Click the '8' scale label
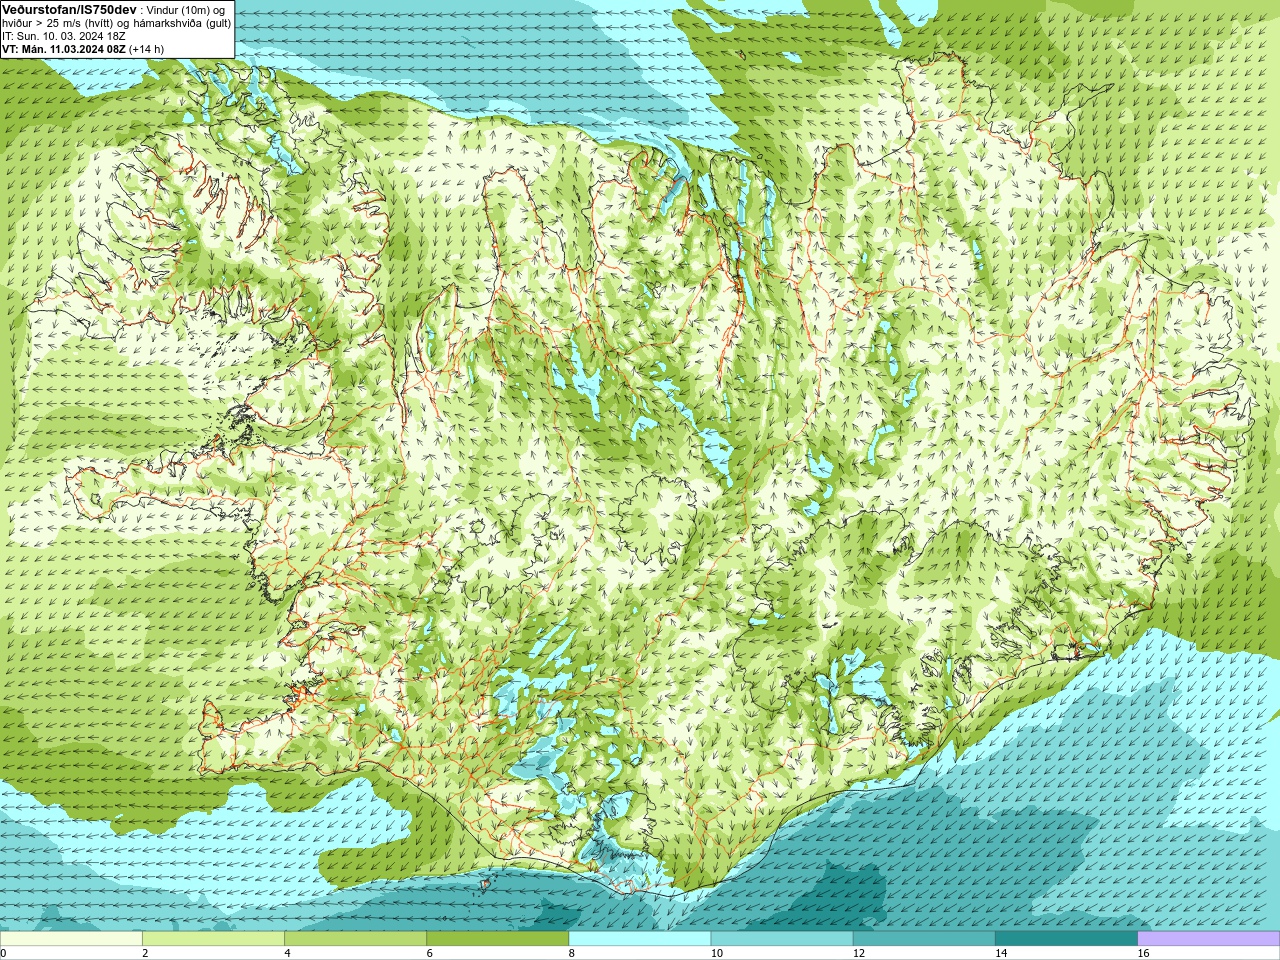The image size is (1280, 960). 572,953
